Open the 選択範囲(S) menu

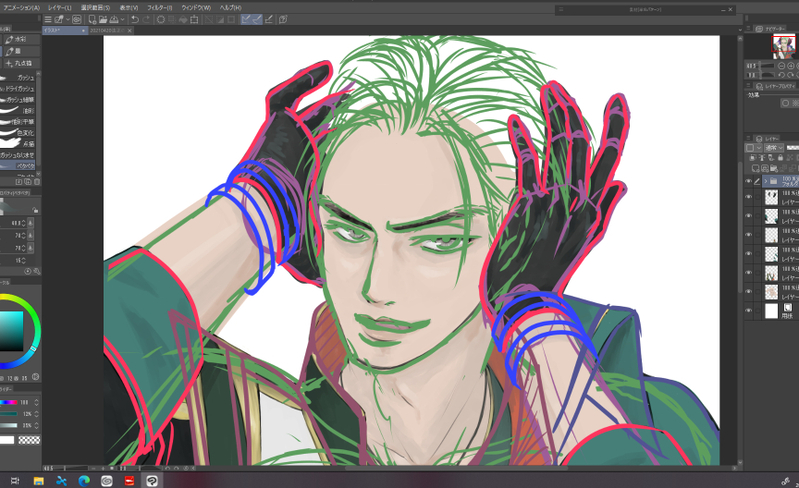[x=95, y=8]
